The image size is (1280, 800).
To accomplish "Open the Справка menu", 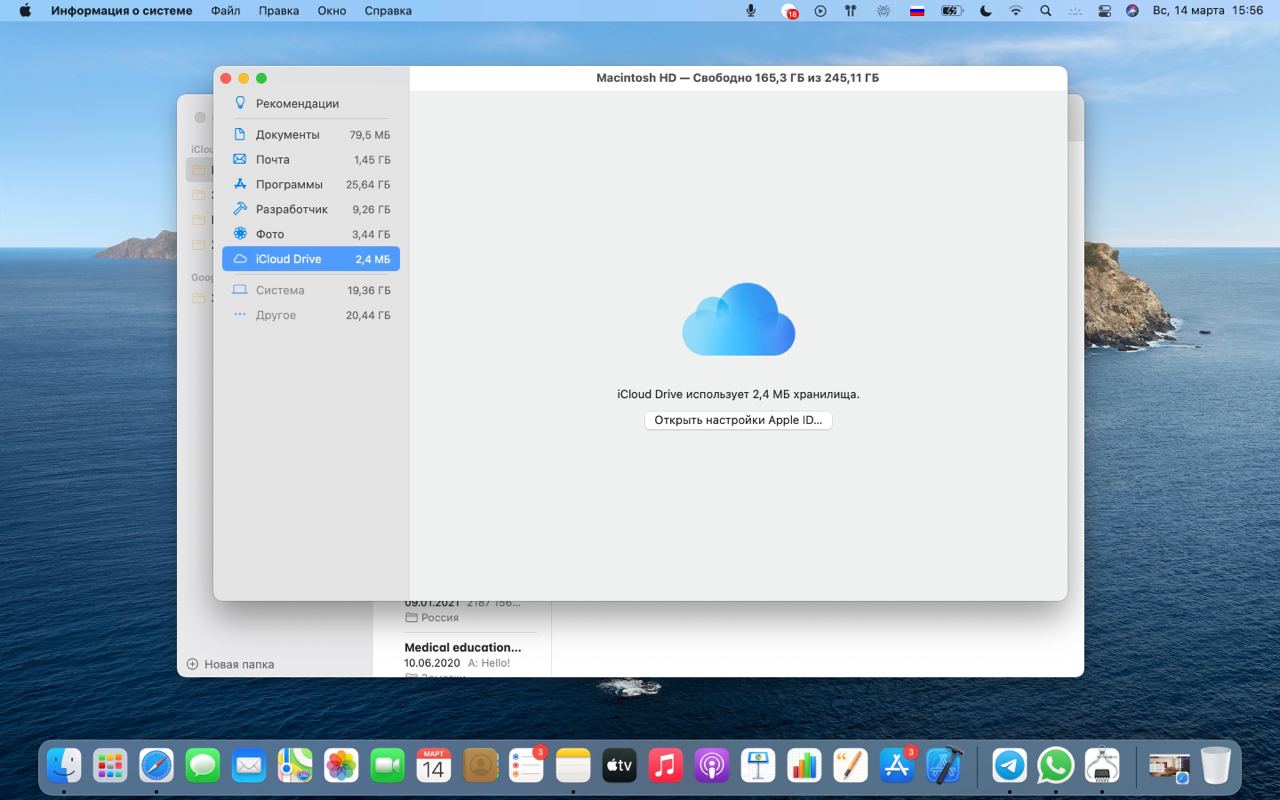I will pyautogui.click(x=388, y=11).
